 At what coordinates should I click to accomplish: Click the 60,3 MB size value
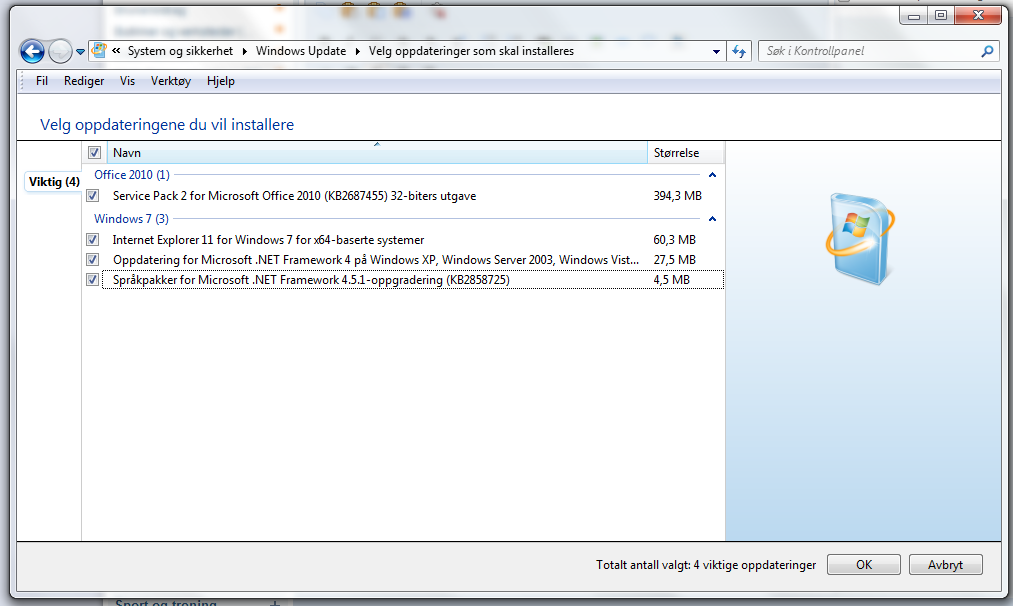pyautogui.click(x=674, y=239)
